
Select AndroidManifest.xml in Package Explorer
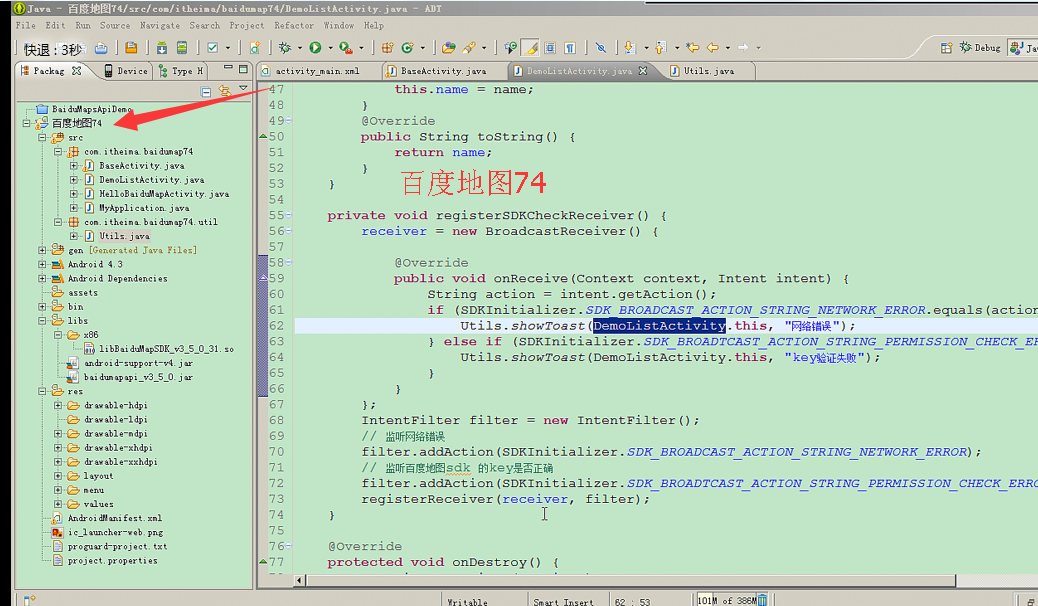[115, 518]
